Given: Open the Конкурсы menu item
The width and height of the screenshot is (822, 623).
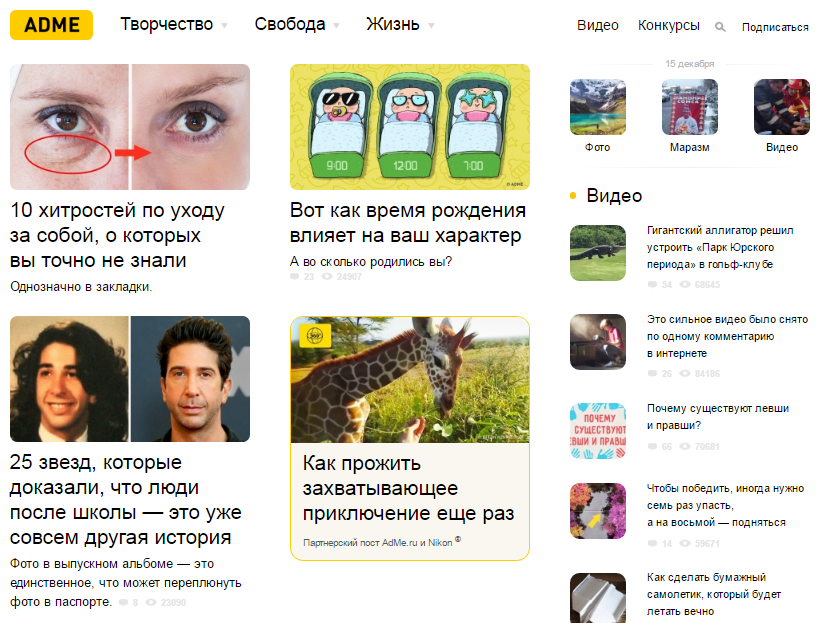Looking at the screenshot, I should (668, 25).
